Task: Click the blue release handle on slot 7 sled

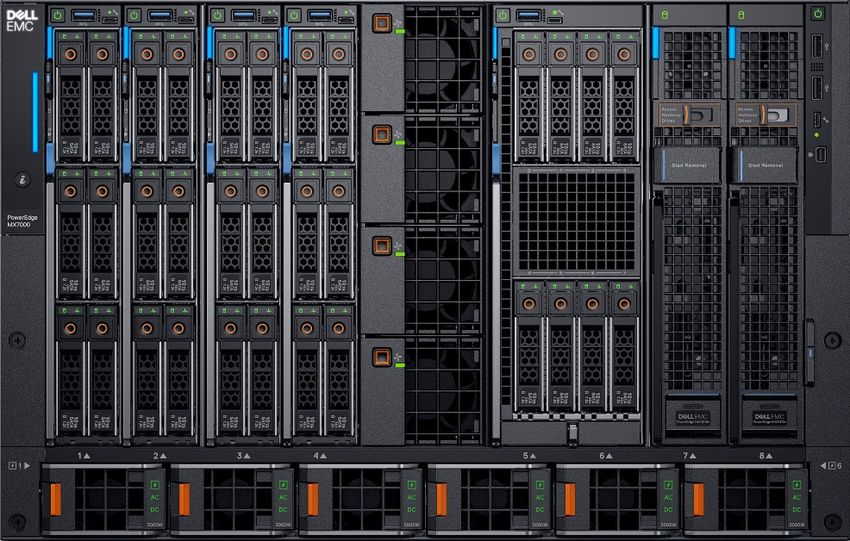Action: (x=655, y=42)
